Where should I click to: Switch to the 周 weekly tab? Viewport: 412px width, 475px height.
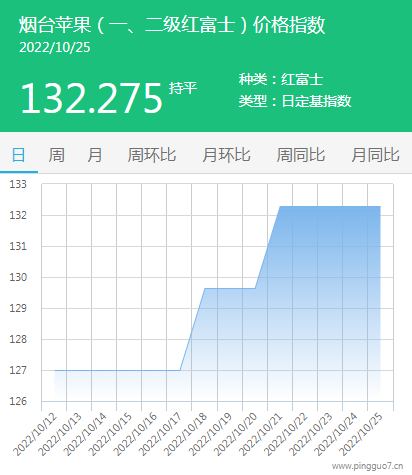(57, 155)
